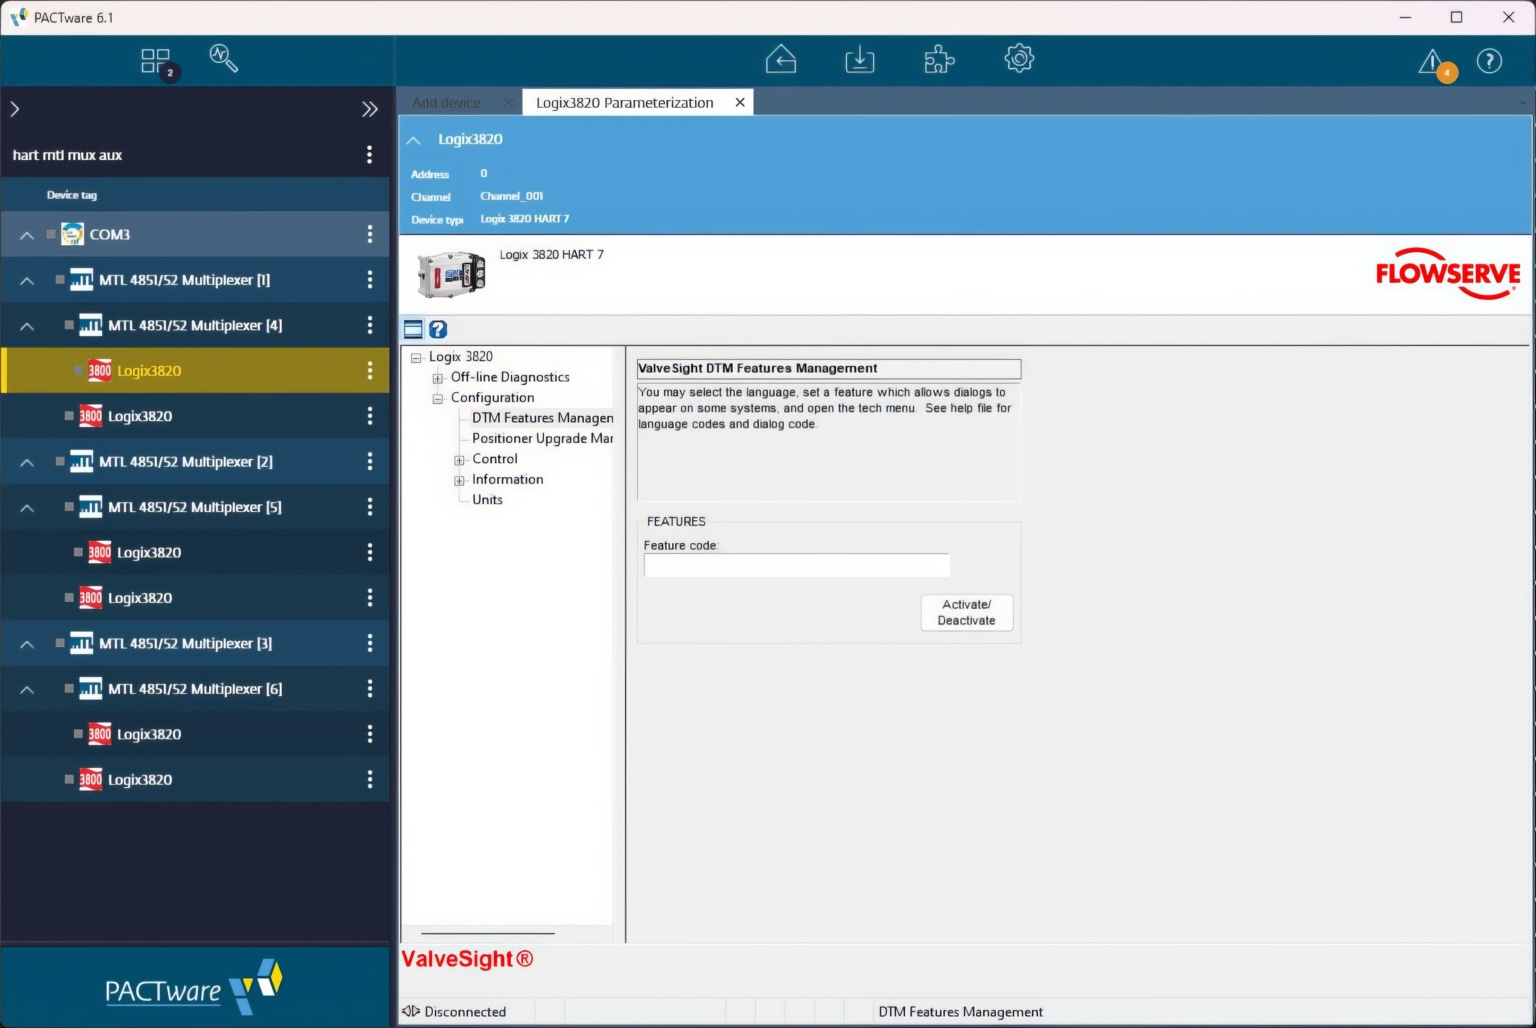Open the settings gear icon
Image resolution: width=1536 pixels, height=1028 pixels.
(1019, 58)
